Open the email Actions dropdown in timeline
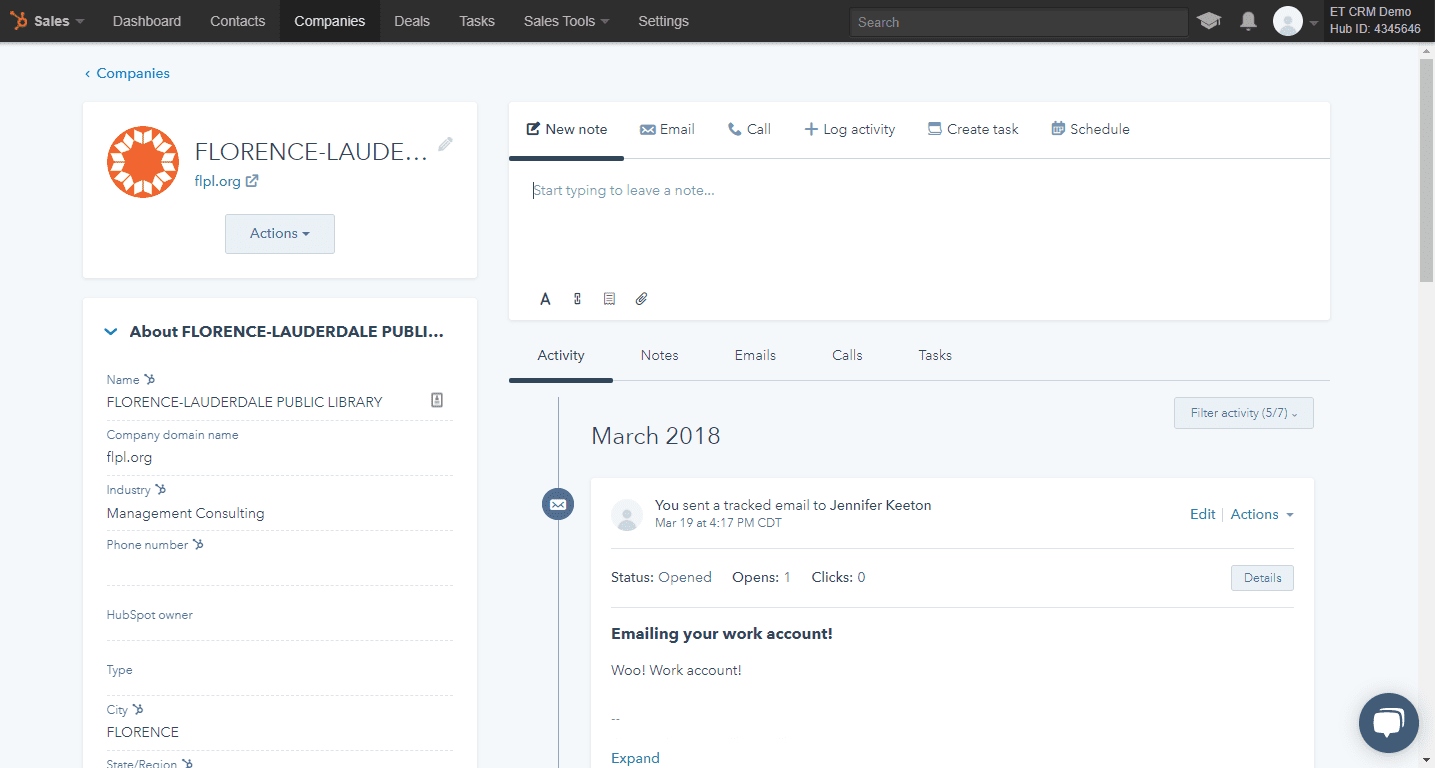 tap(1262, 514)
